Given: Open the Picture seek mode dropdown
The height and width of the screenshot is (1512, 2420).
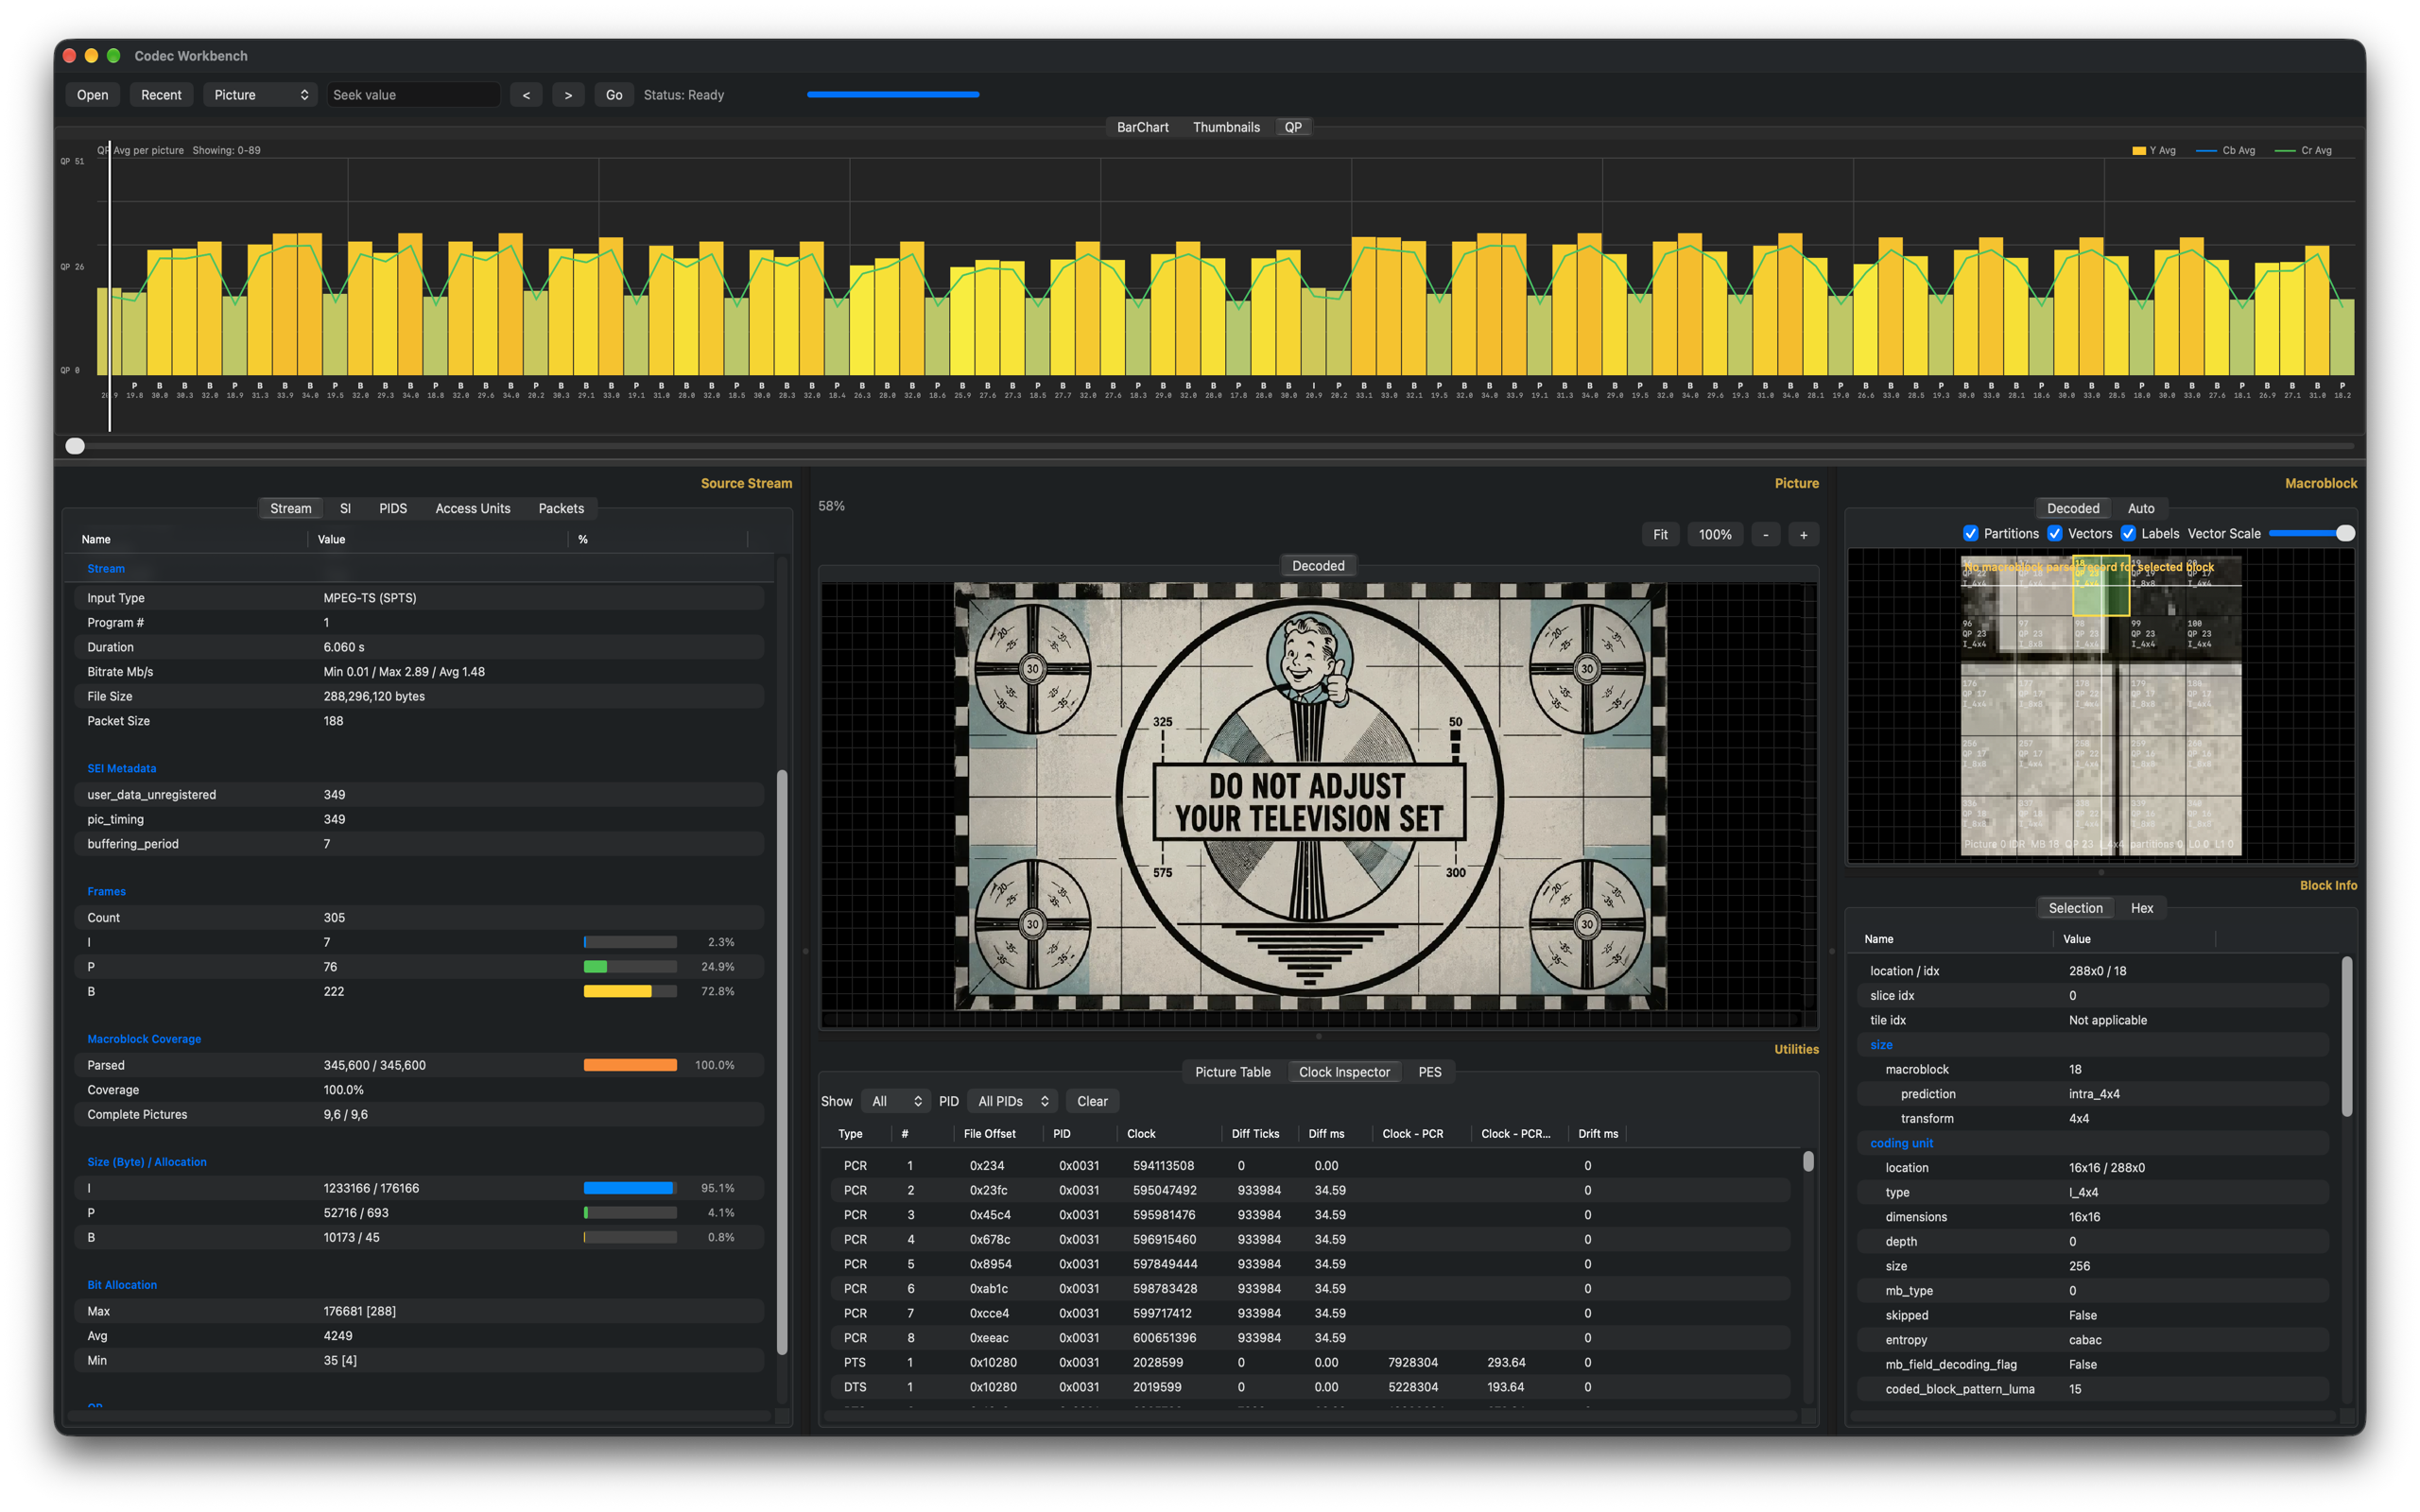Looking at the screenshot, I should (x=261, y=95).
